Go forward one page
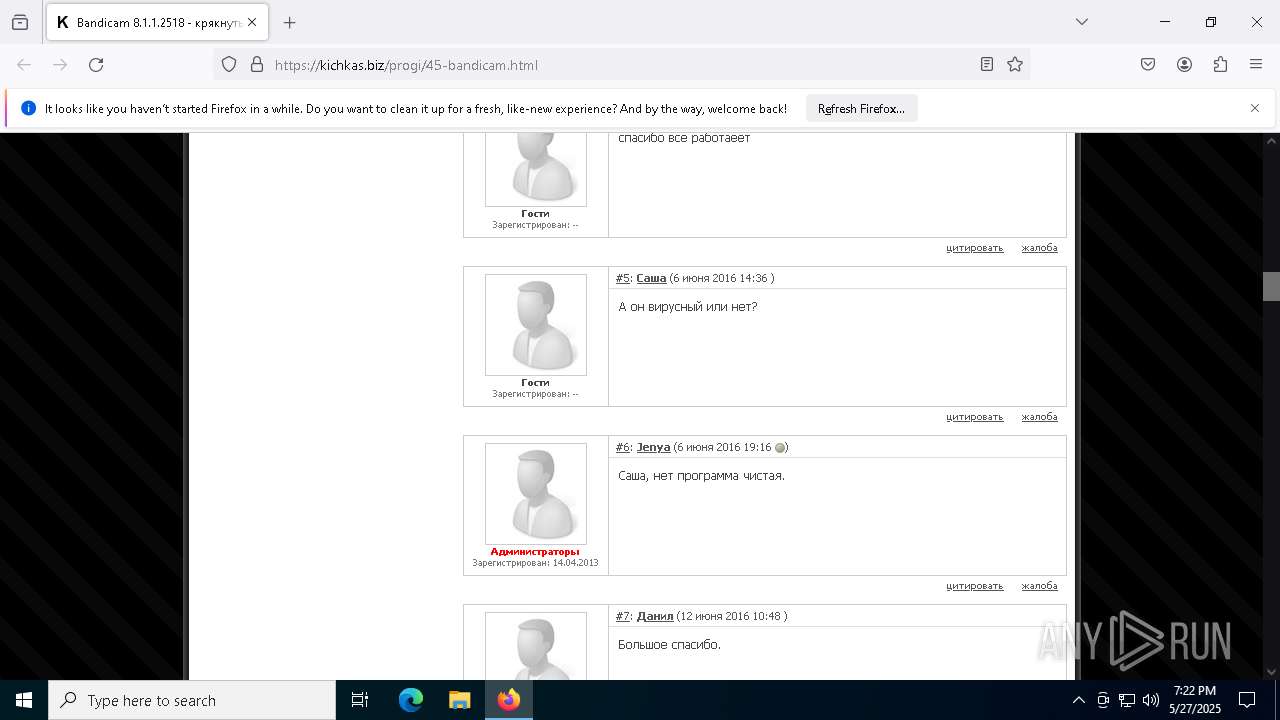1280x720 pixels. pos(60,65)
